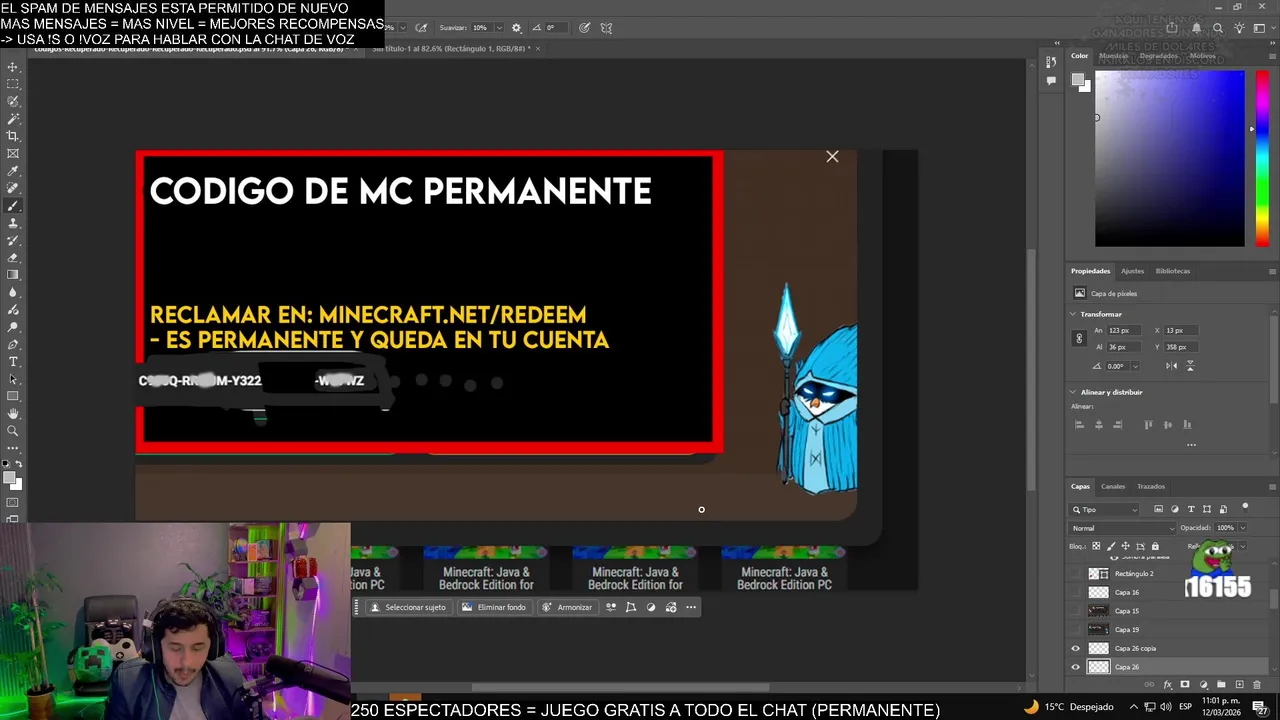Switch to the Bibliotecas tab
This screenshot has height=720, width=1280.
point(1173,271)
